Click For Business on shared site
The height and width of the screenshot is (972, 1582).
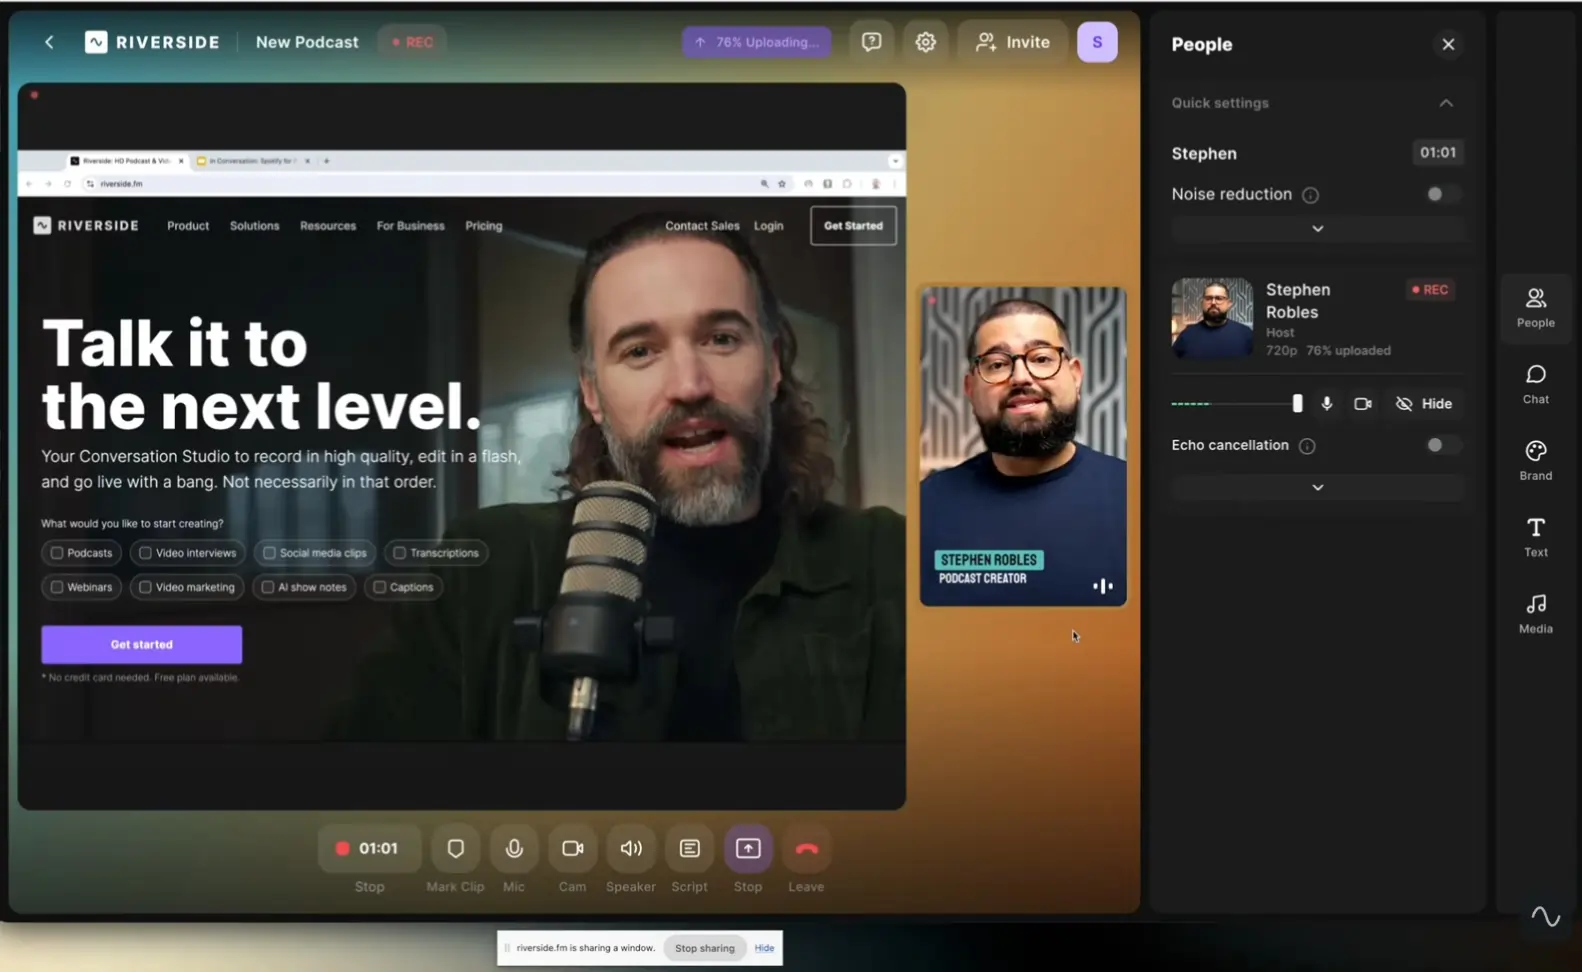point(410,226)
